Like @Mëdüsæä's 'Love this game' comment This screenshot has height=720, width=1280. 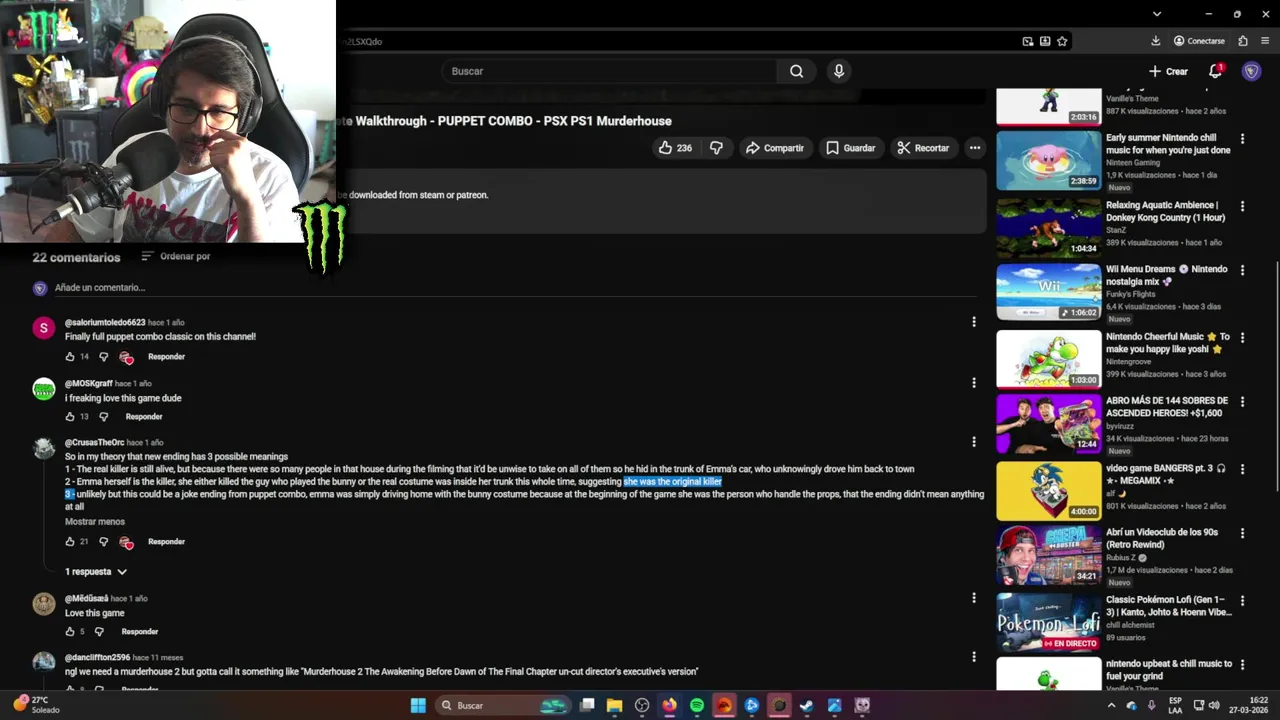pos(70,632)
